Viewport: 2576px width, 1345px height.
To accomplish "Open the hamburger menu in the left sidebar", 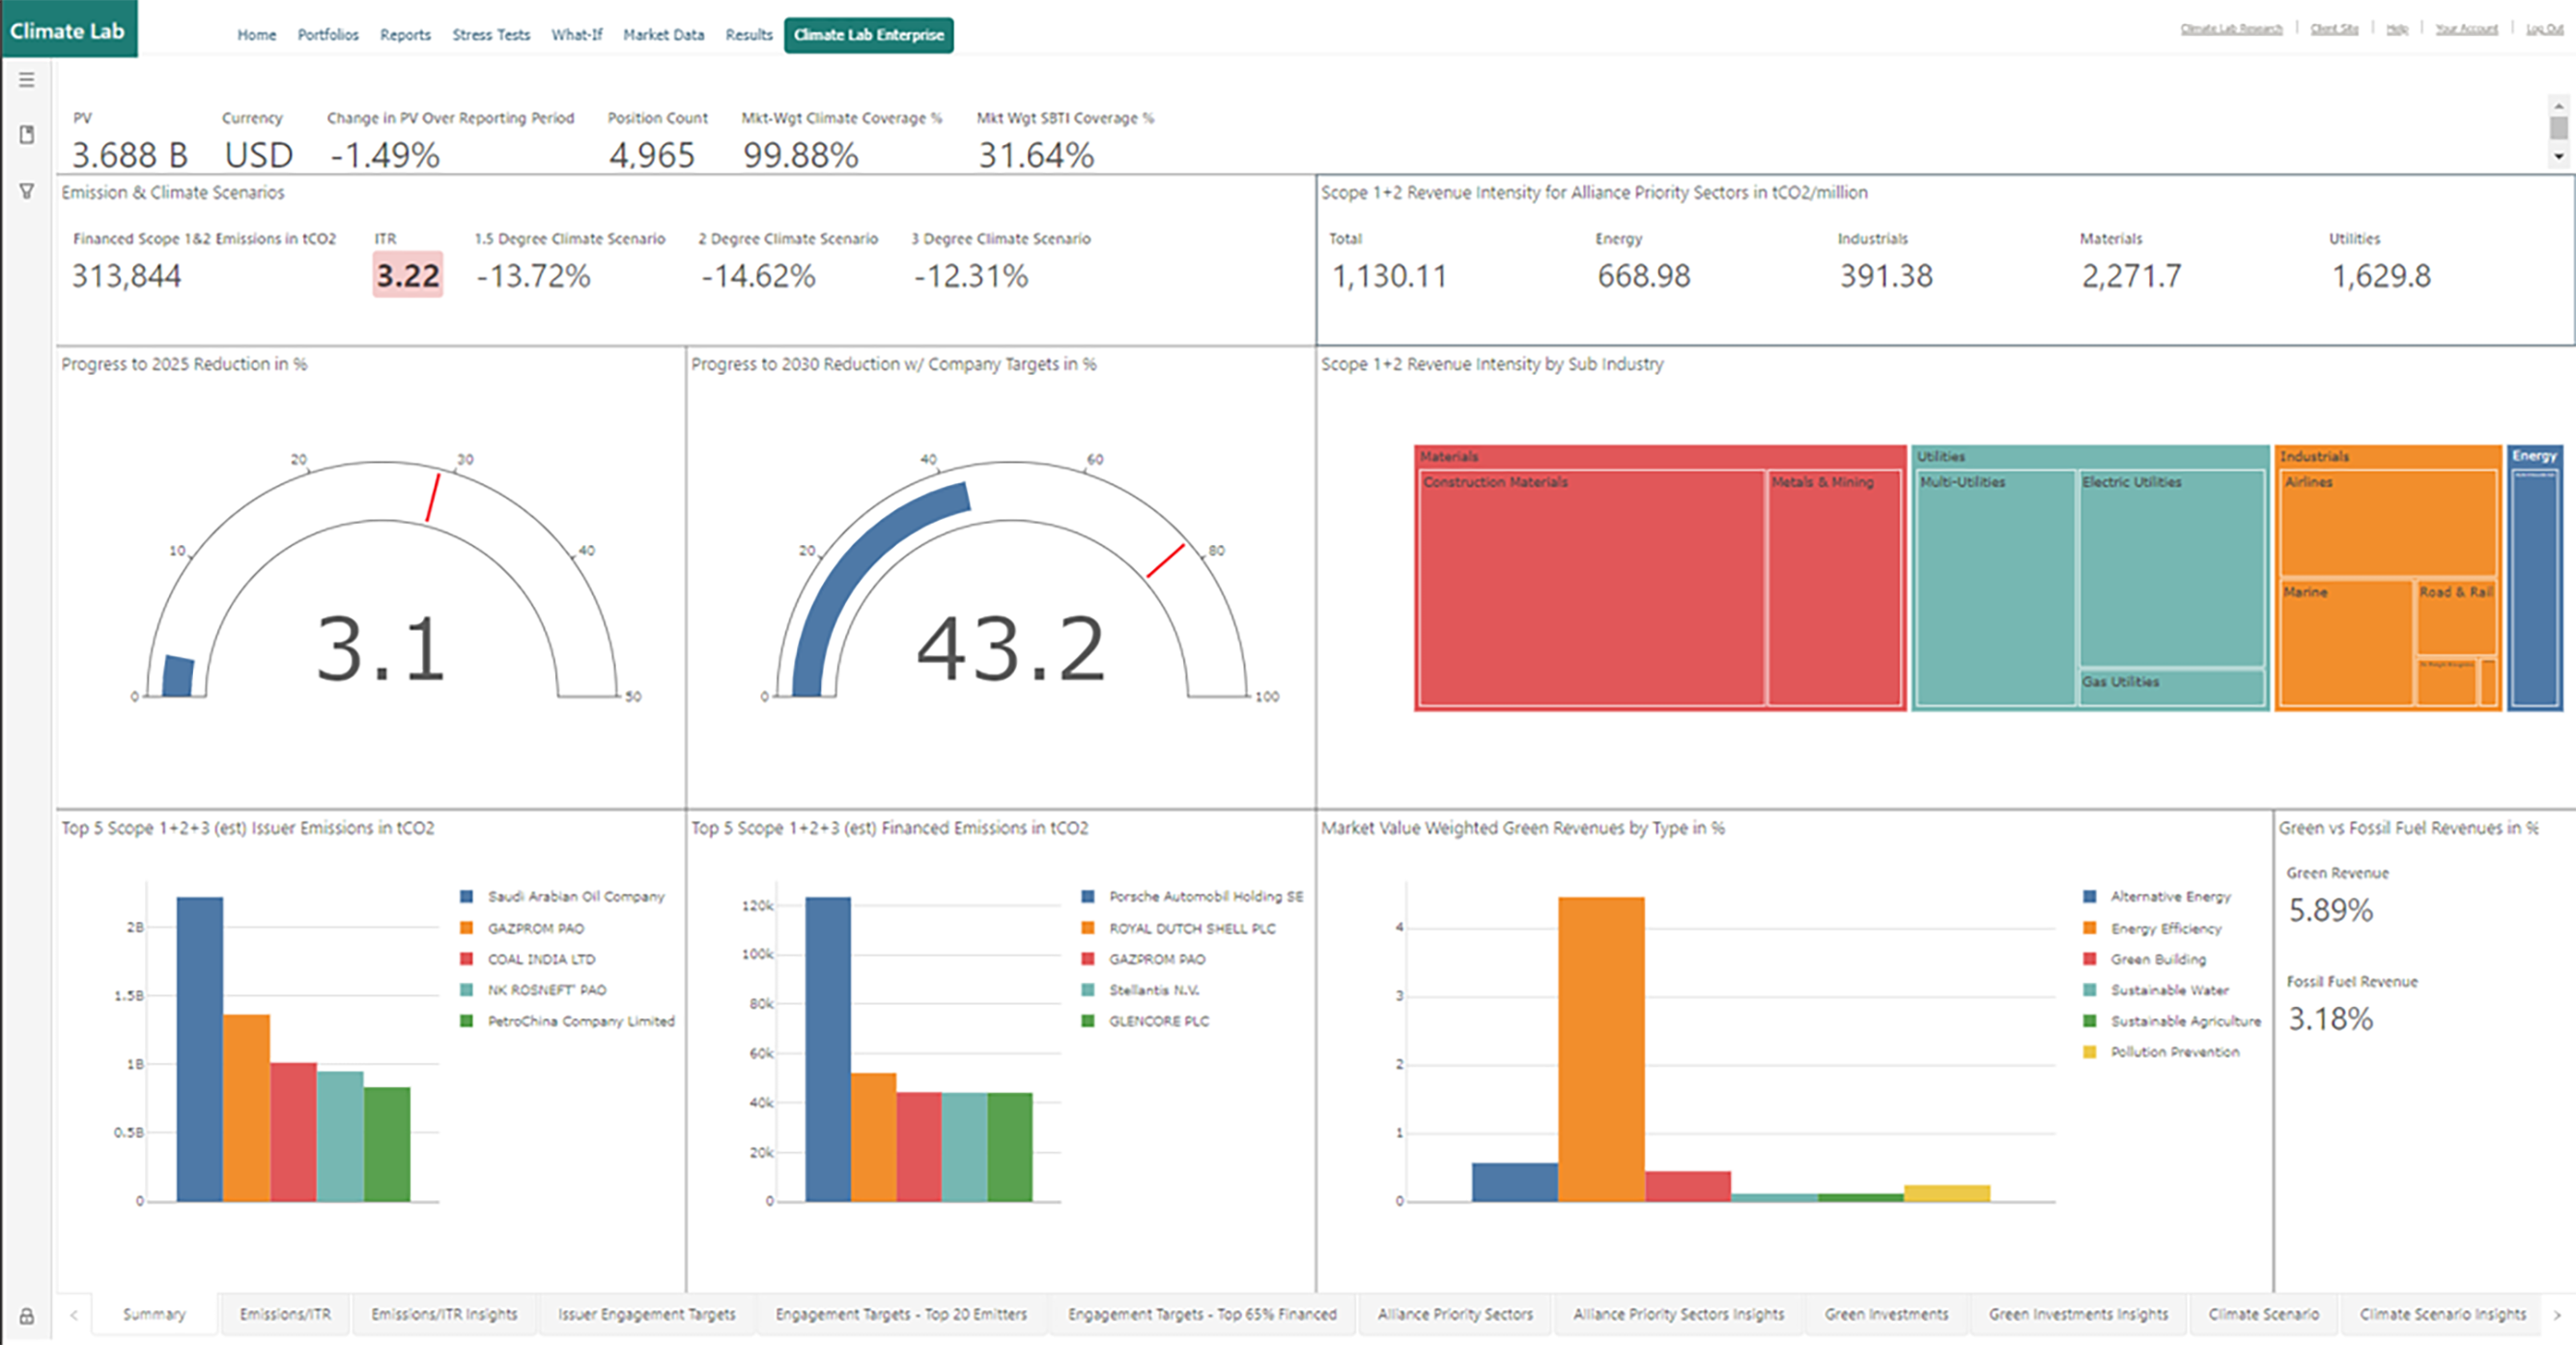I will [x=27, y=80].
